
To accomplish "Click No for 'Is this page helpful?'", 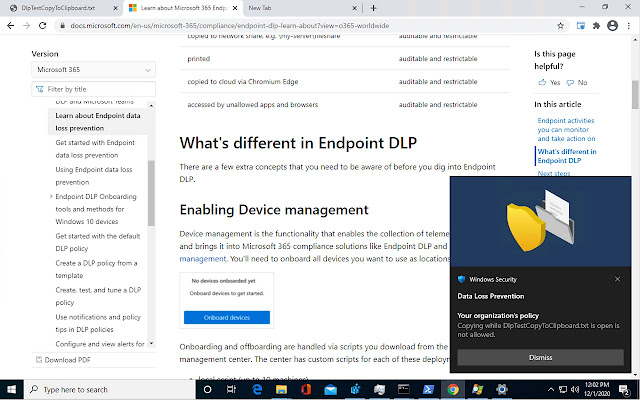I will point(577,82).
